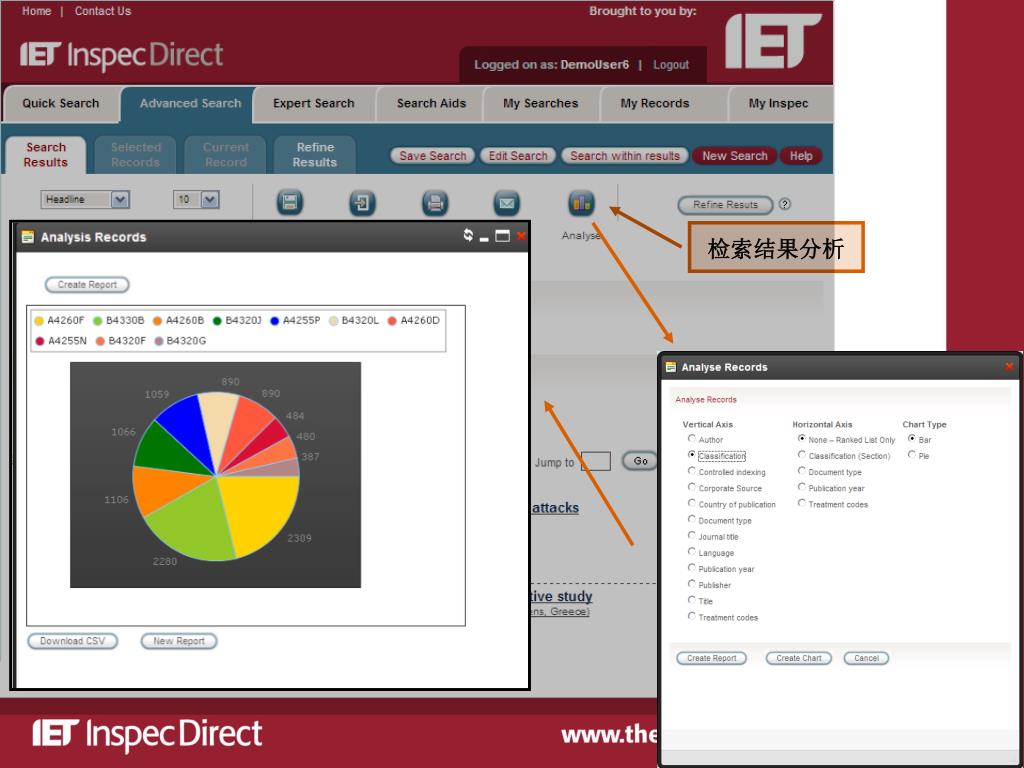Select Classification vertical axis radio
The height and width of the screenshot is (768, 1024).
tap(692, 455)
